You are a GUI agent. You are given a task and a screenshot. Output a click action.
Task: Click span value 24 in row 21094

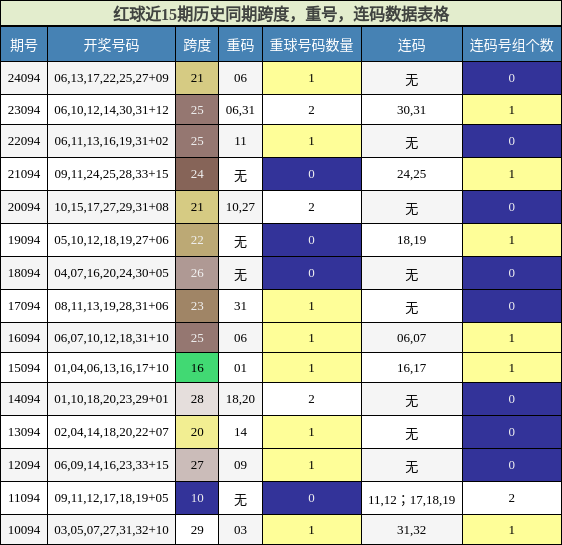[197, 174]
